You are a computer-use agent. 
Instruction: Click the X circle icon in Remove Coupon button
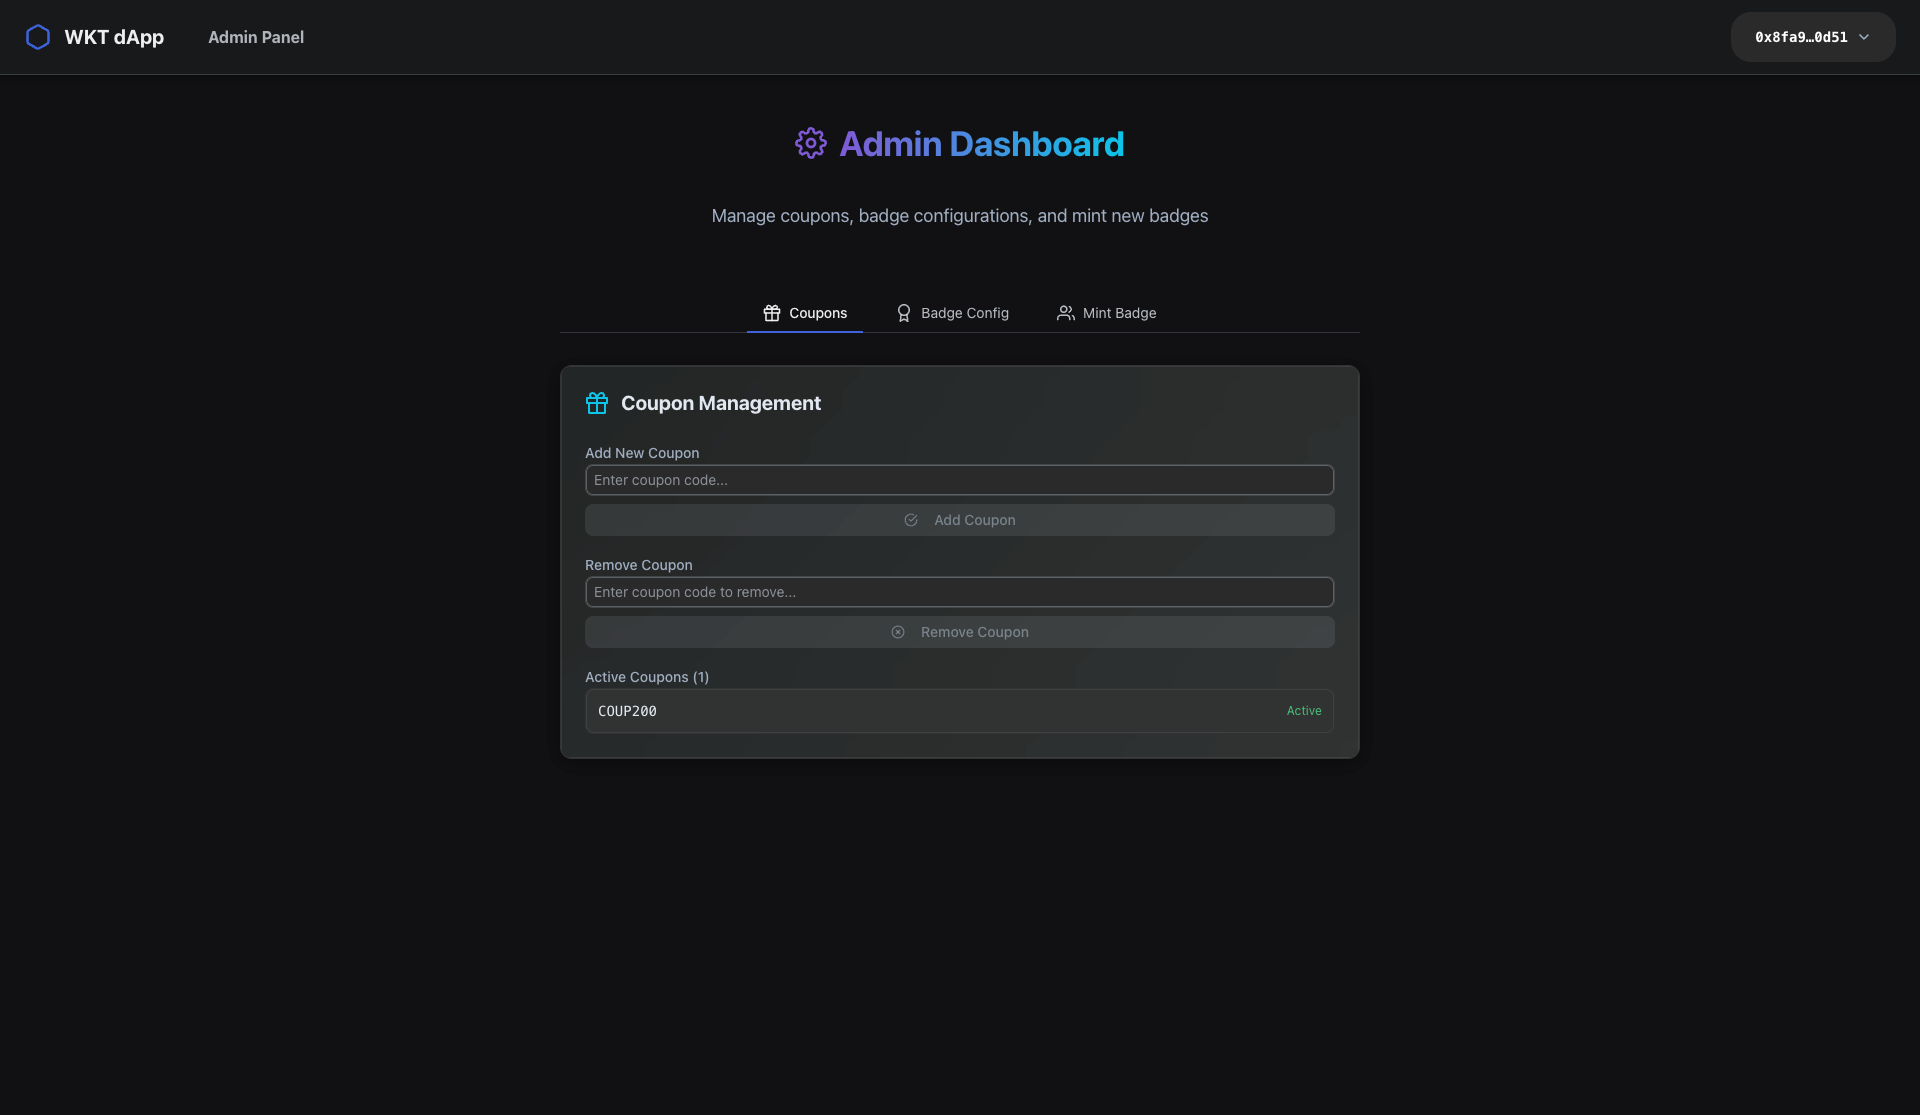pyautogui.click(x=897, y=632)
